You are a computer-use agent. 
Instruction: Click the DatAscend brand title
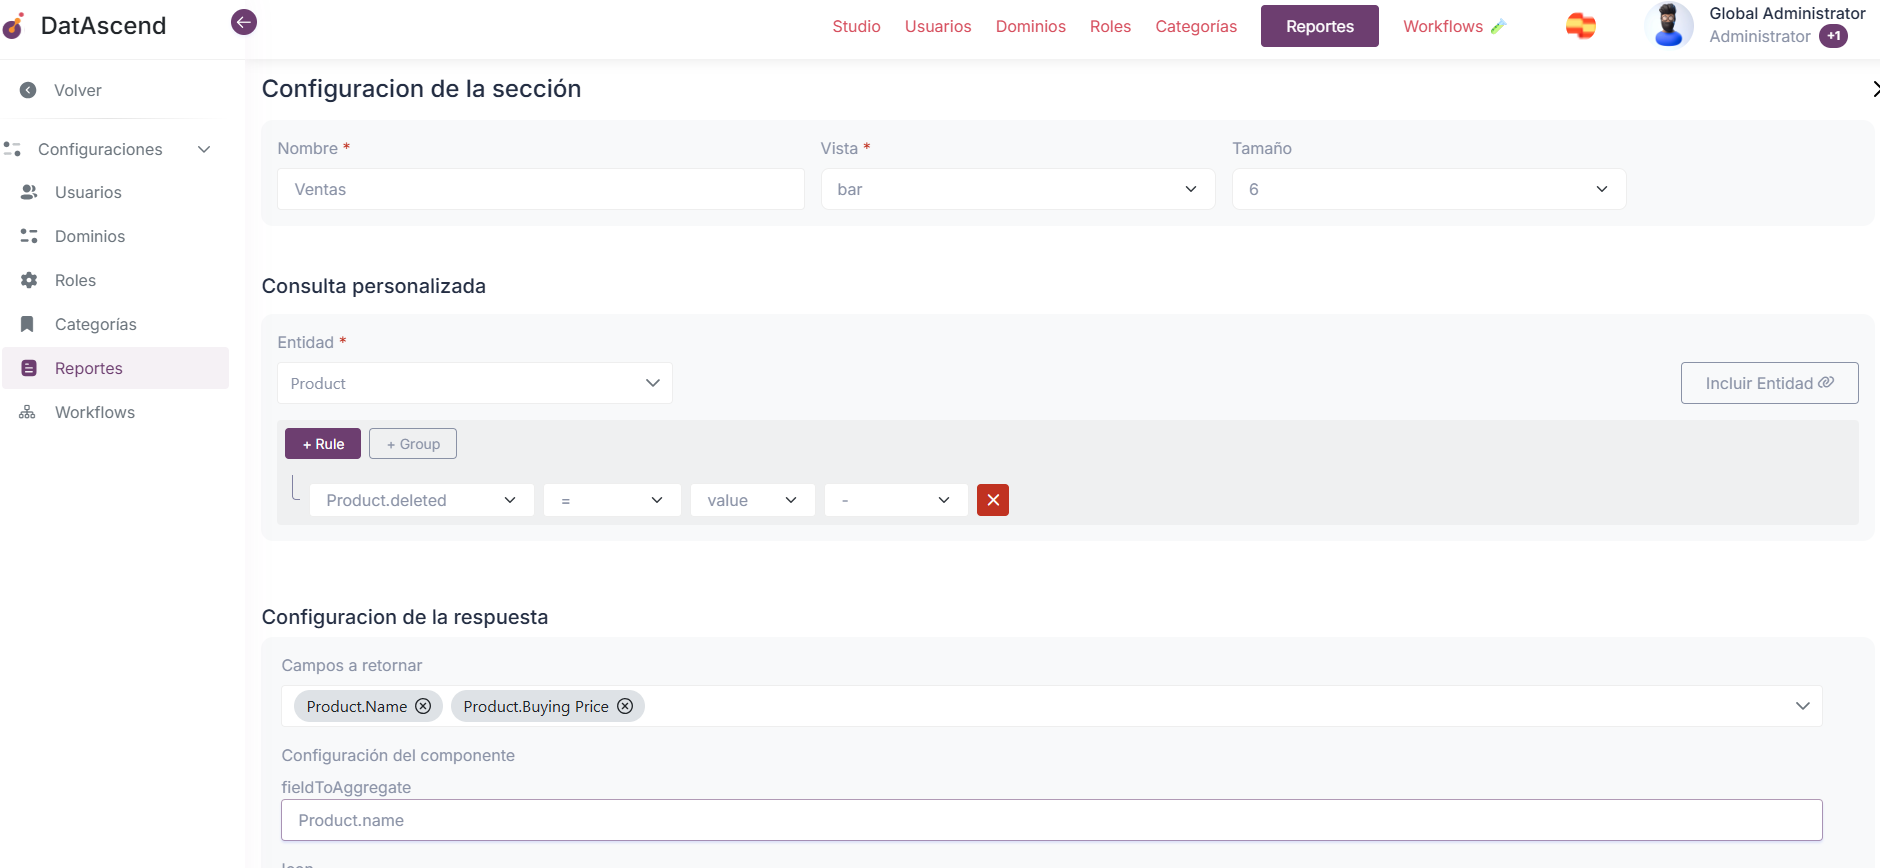click(x=104, y=26)
